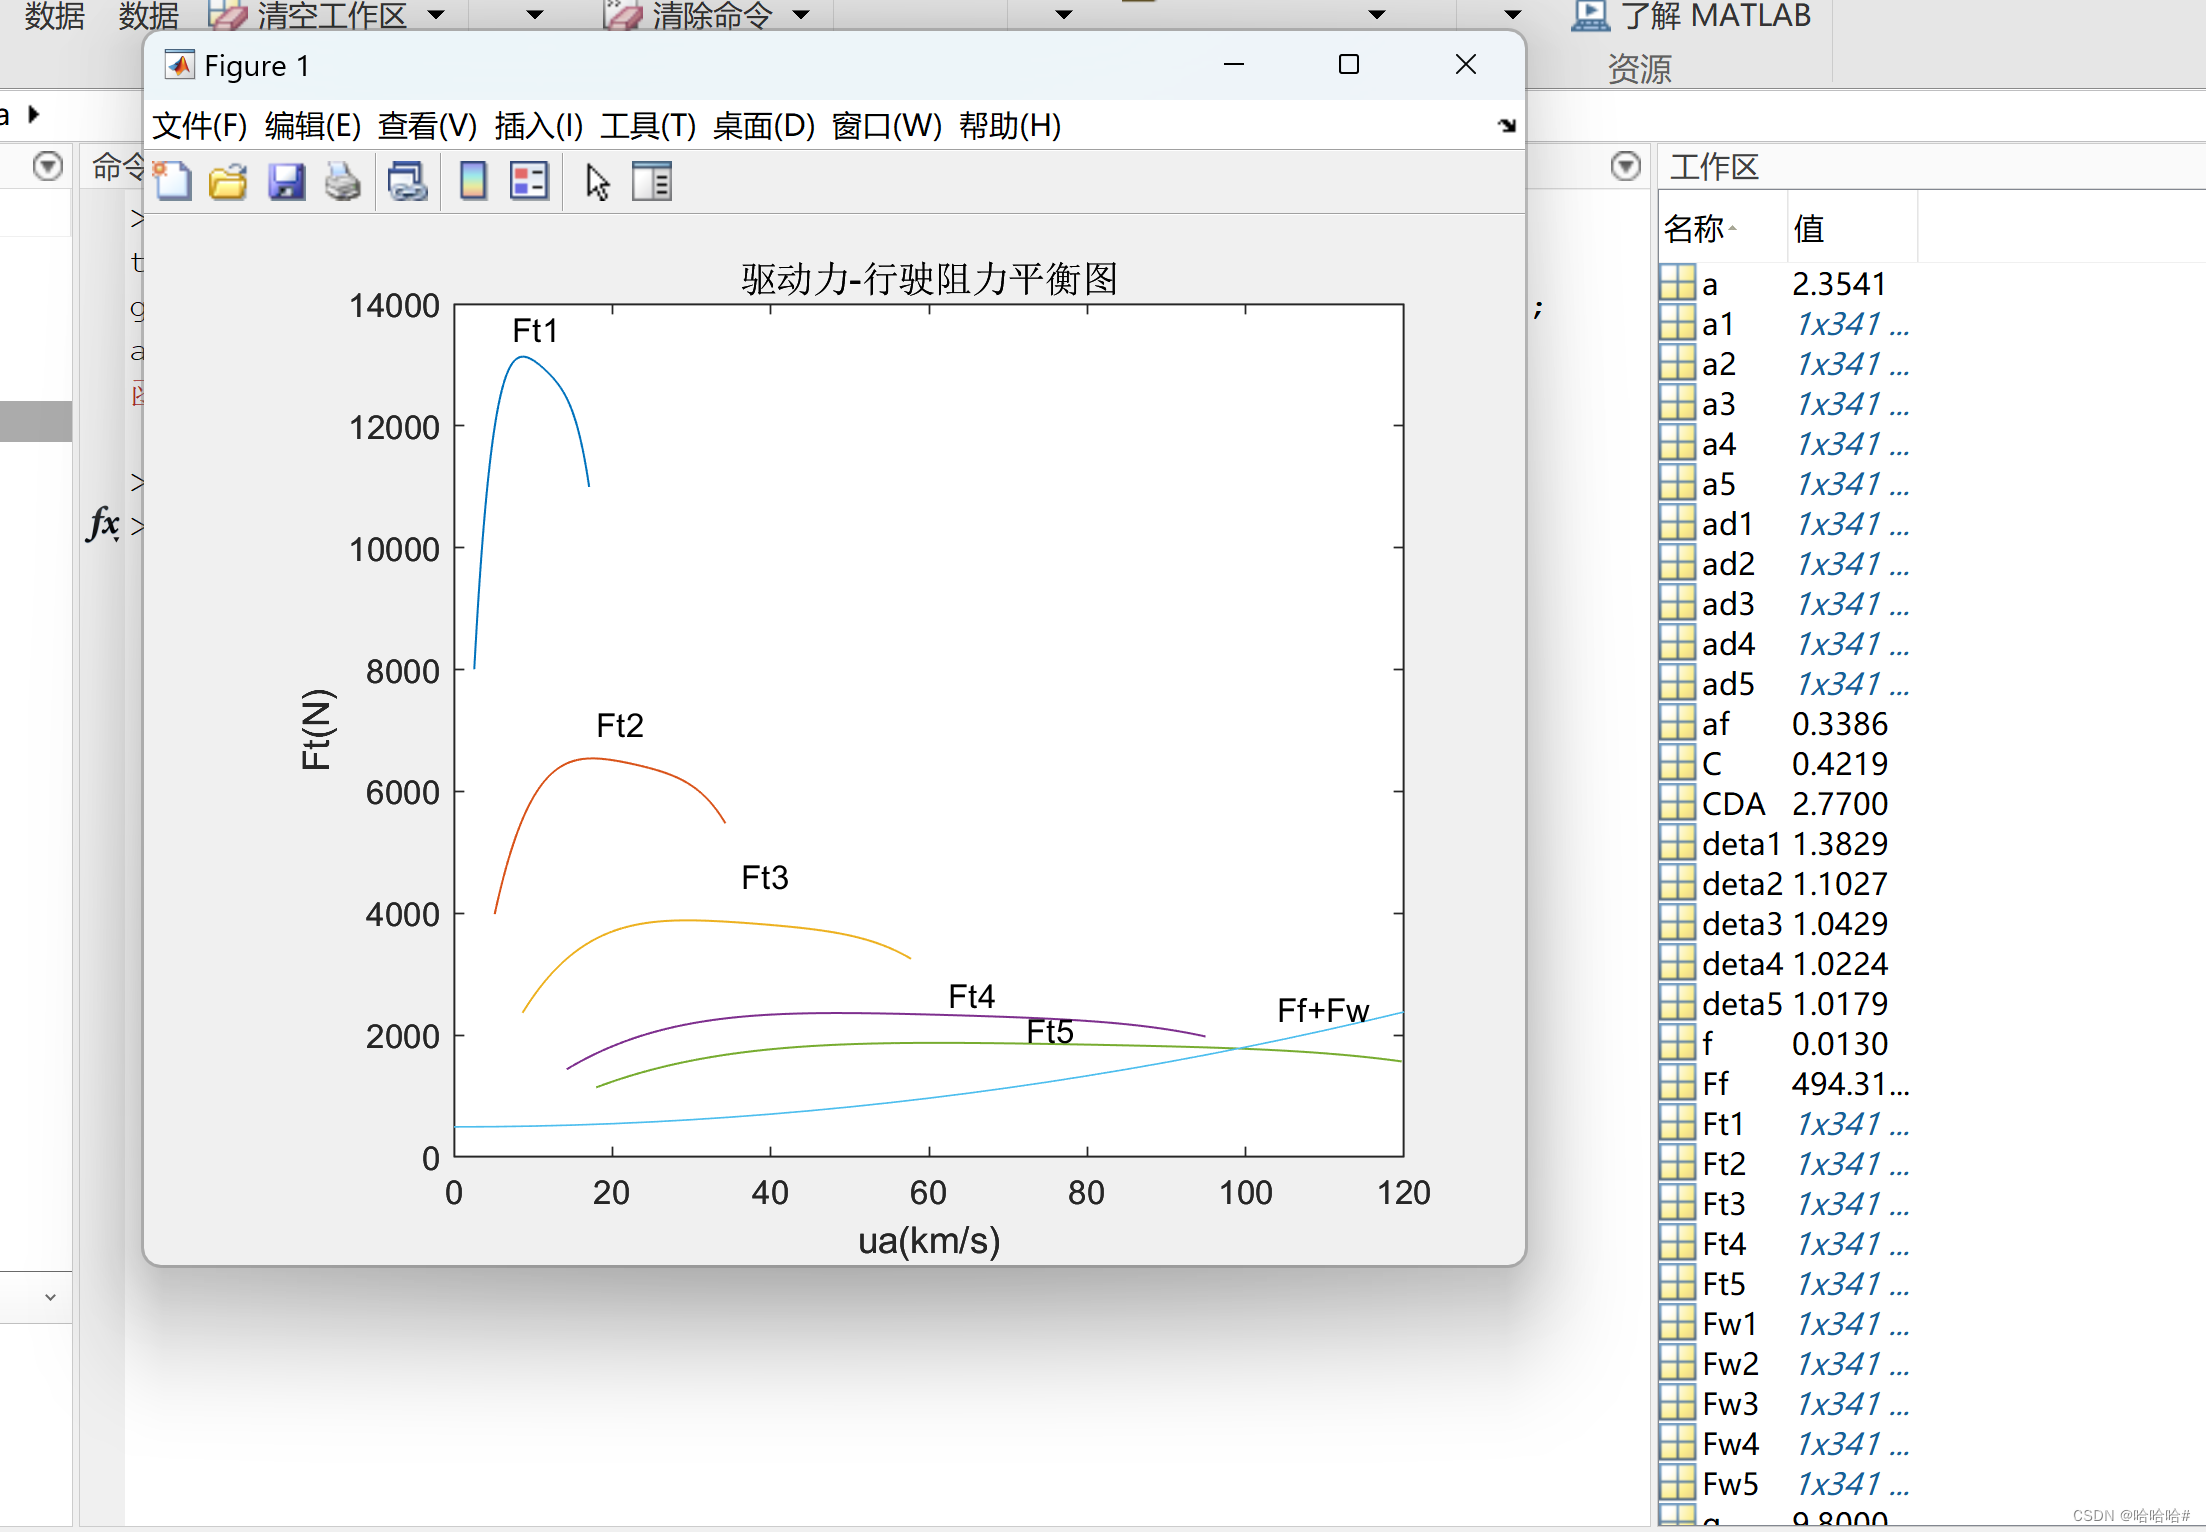Click the variable icon beside CDA
Image resolution: width=2206 pixels, height=1532 pixels.
coord(1677,804)
